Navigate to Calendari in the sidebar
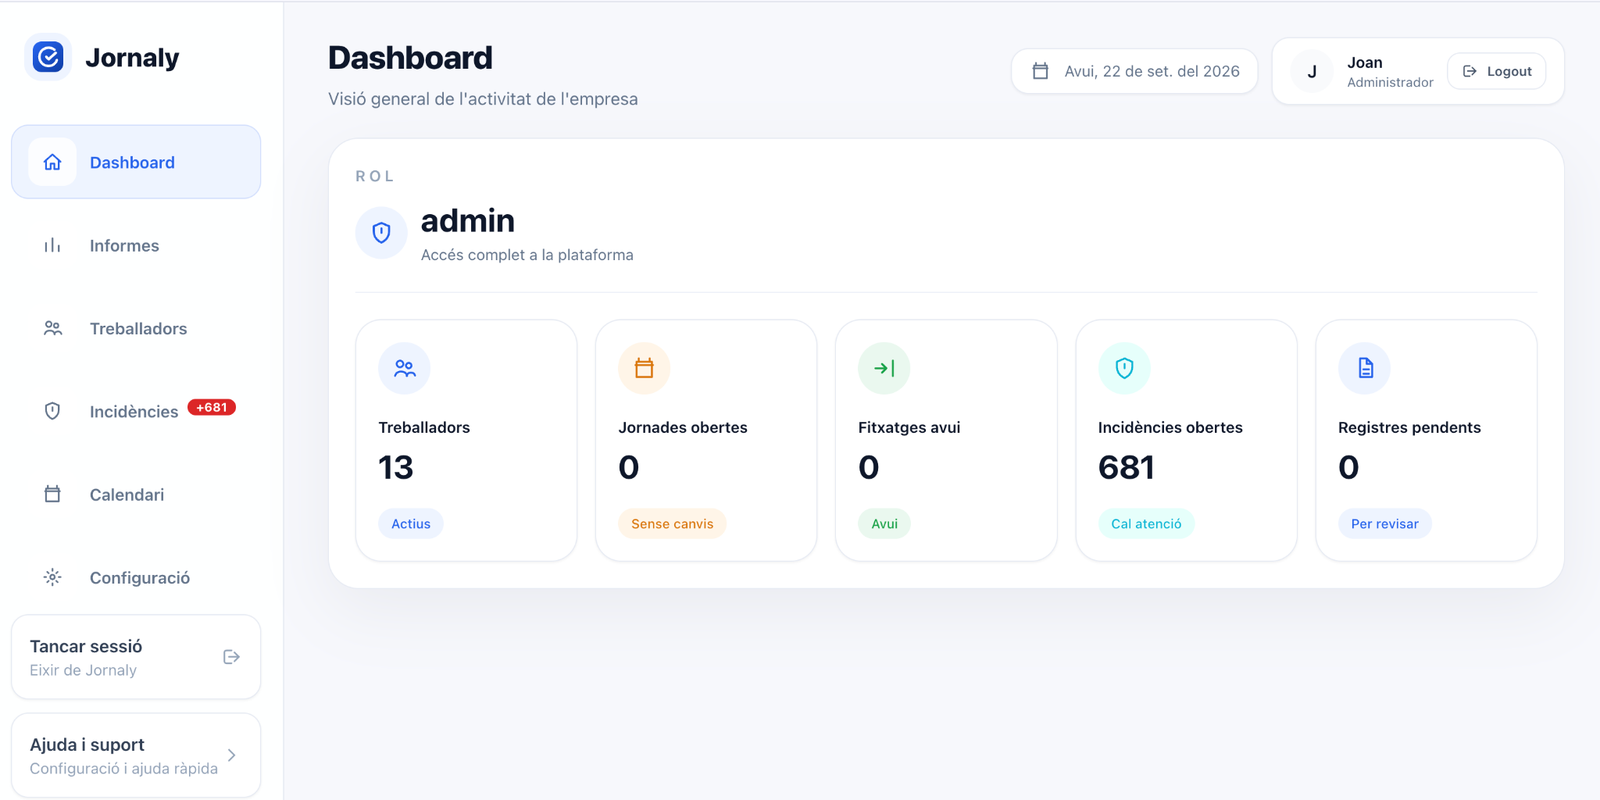This screenshot has height=800, width=1600. (x=136, y=494)
